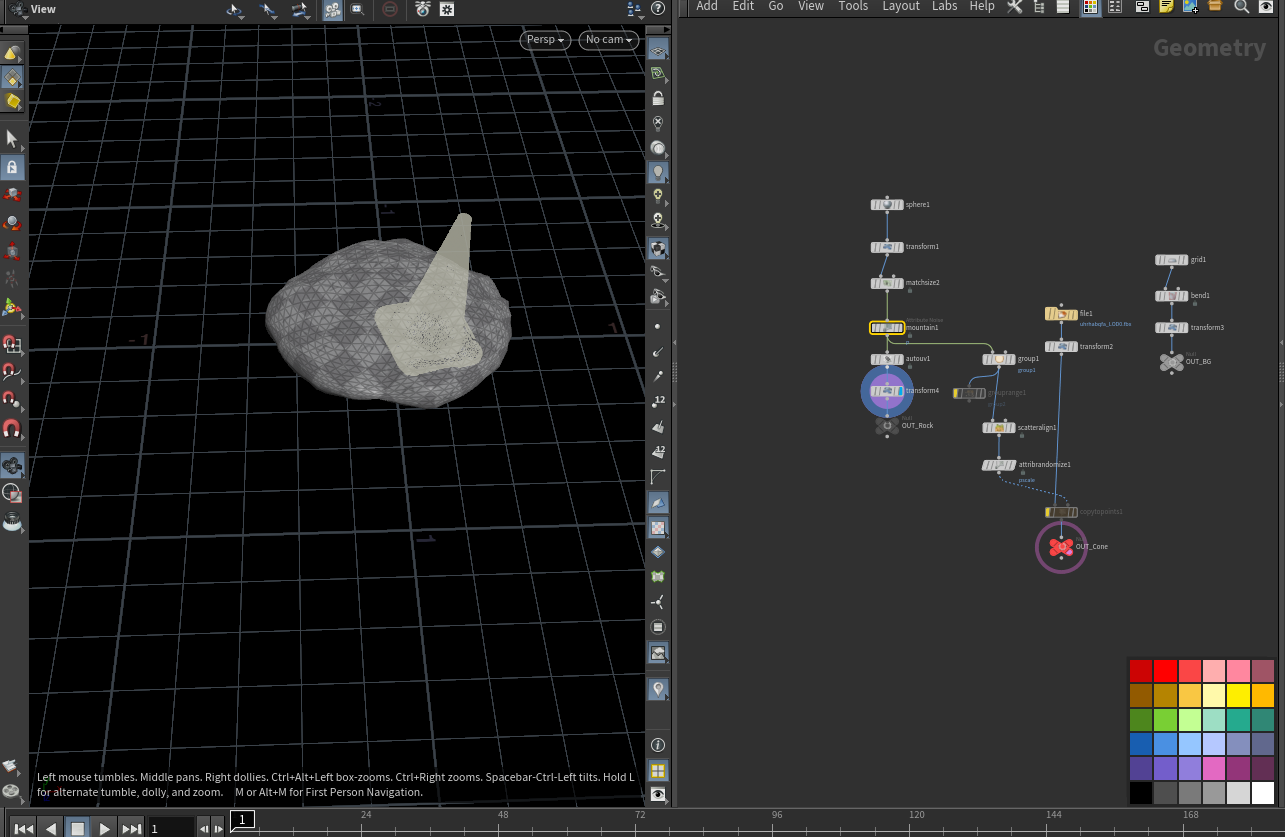Click the wrench tools icon in network menu bar
This screenshot has height=837, width=1285.
pos(1014,7)
